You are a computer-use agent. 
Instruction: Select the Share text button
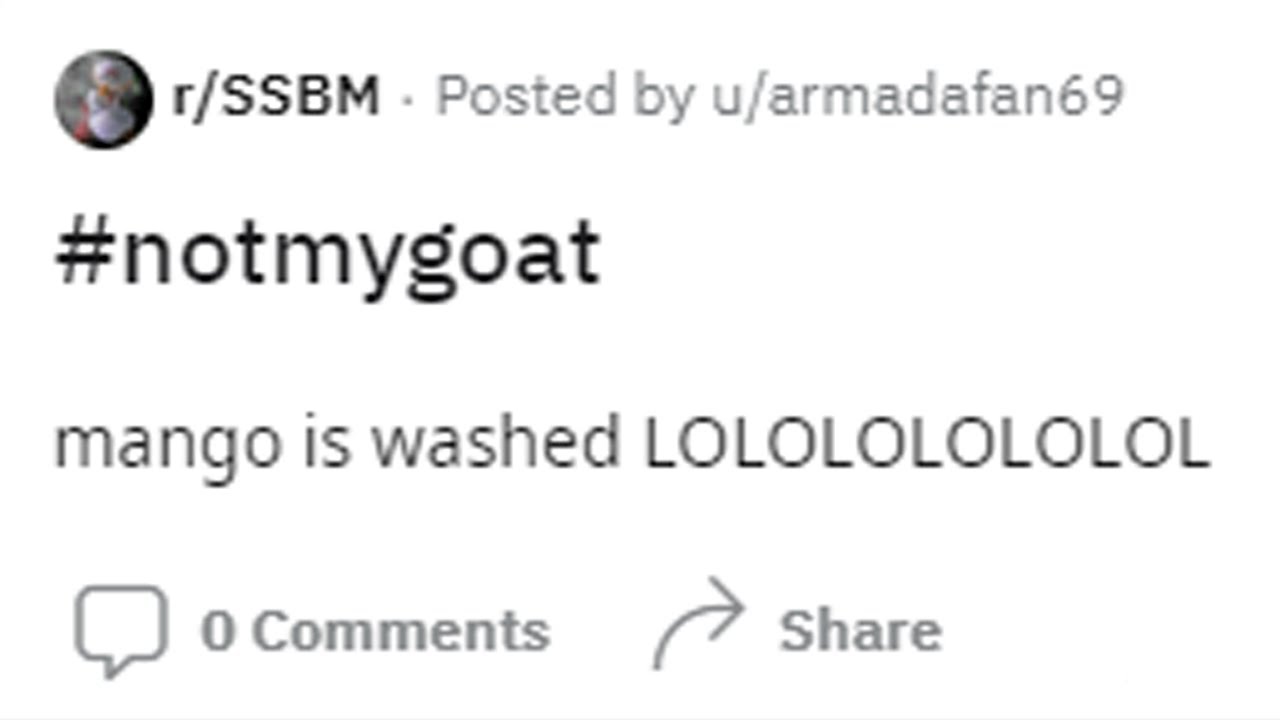[860, 632]
